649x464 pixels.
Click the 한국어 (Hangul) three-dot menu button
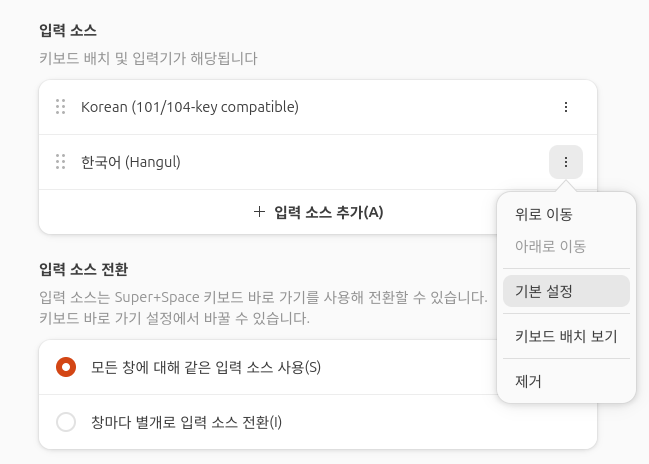coord(566,162)
